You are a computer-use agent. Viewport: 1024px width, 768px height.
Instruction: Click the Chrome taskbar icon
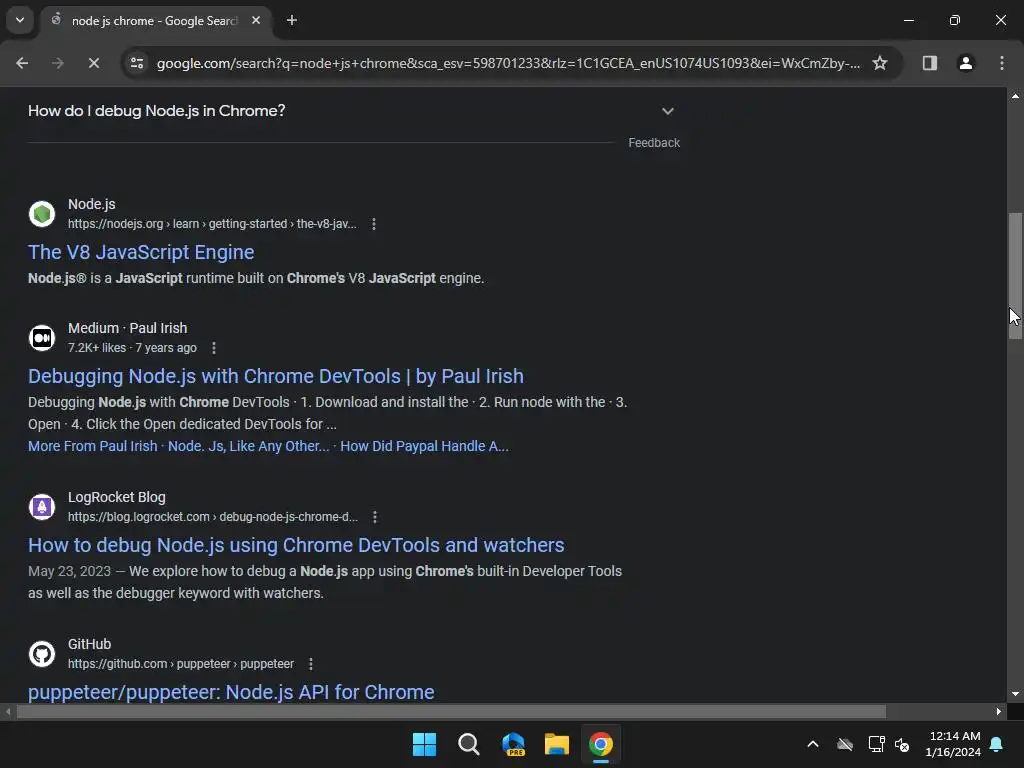(601, 744)
